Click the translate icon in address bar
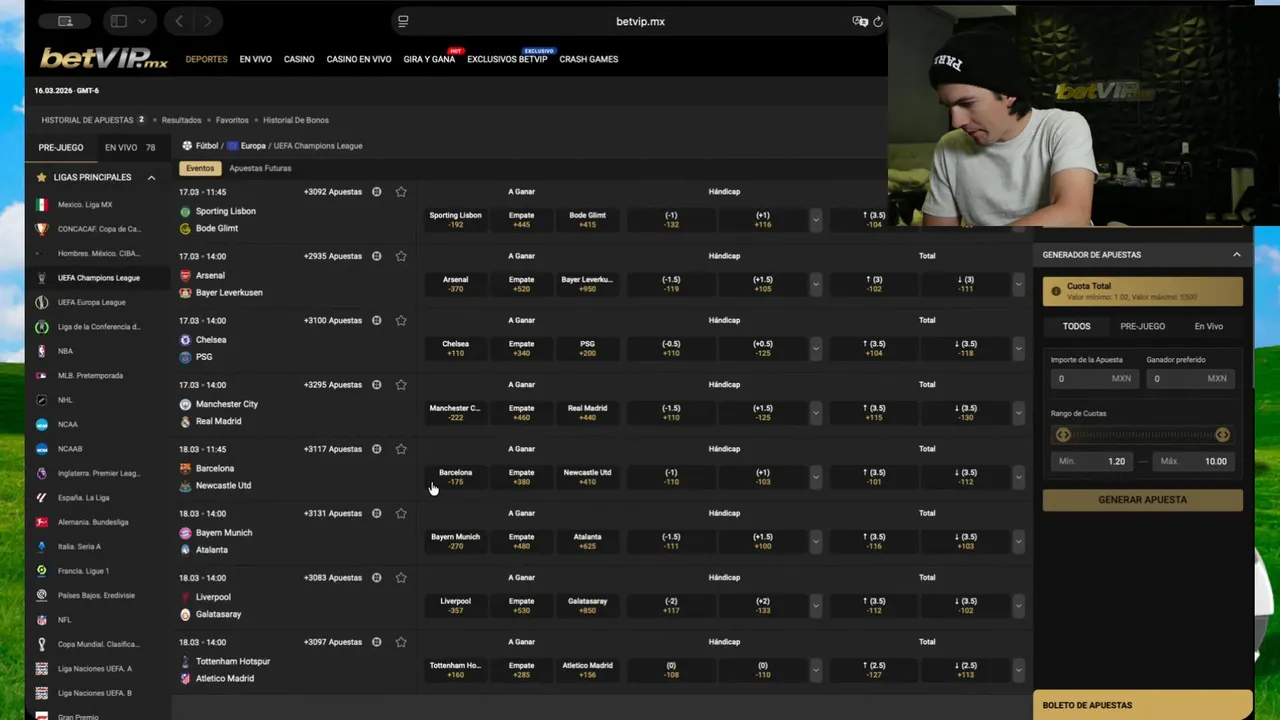The image size is (1280, 720). [859, 21]
